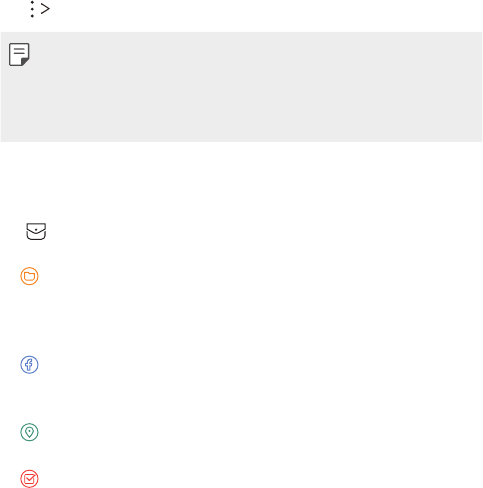483x488 pixels.
Task: Open the three-dot more options menu
Action: click(x=32, y=9)
